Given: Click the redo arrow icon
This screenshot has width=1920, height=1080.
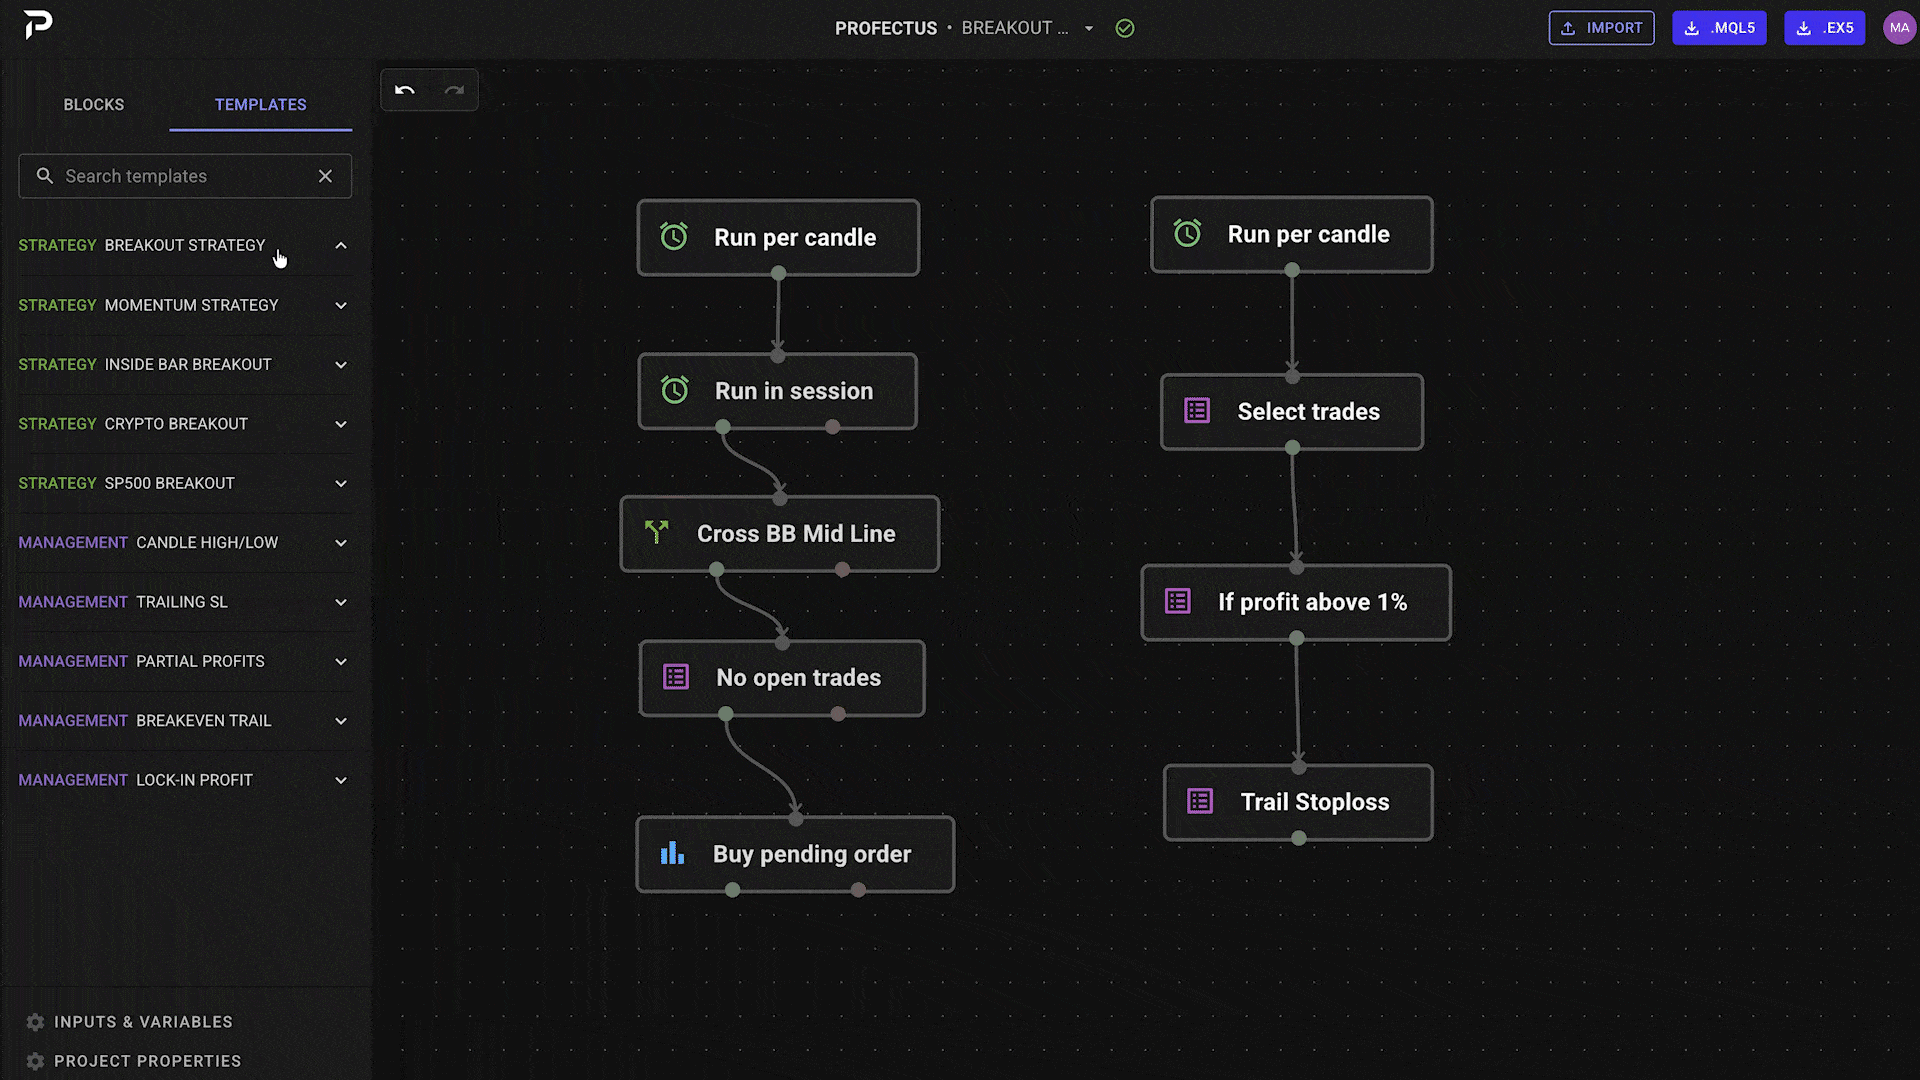Looking at the screenshot, I should 454,91.
